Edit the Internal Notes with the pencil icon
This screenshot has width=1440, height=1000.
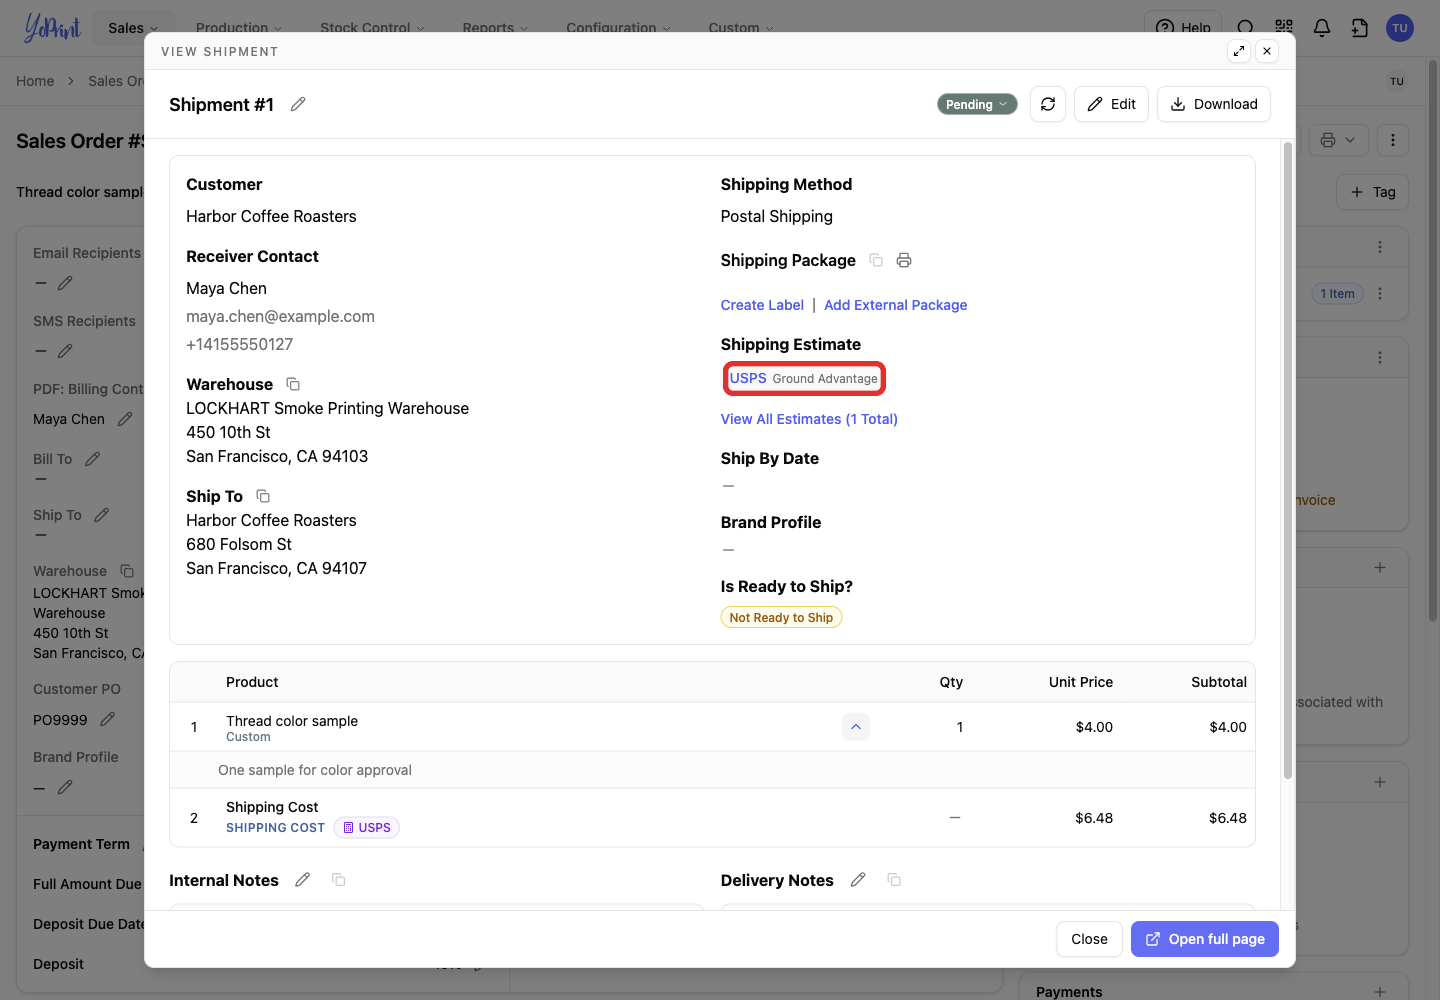303,880
